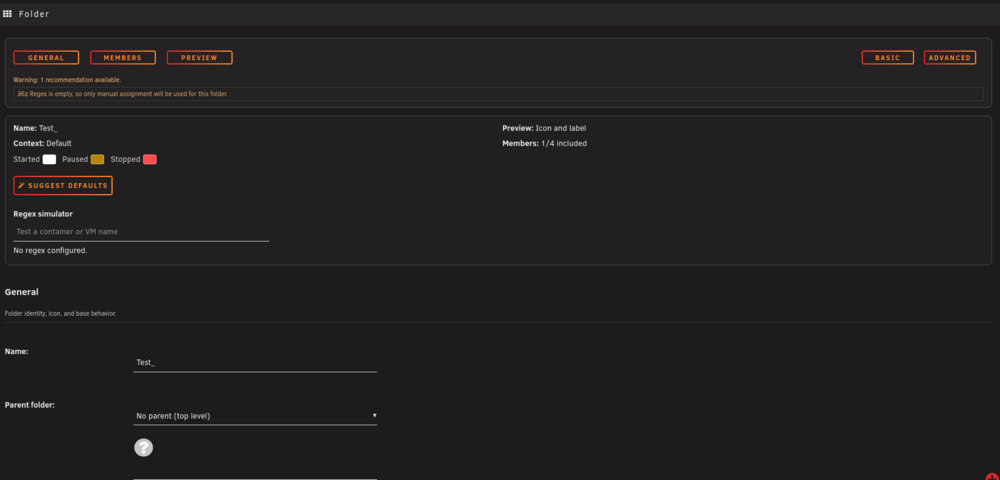Screen dimensions: 1000x480
Task: Click the Preview Icon and label summary
Action: [544, 128]
